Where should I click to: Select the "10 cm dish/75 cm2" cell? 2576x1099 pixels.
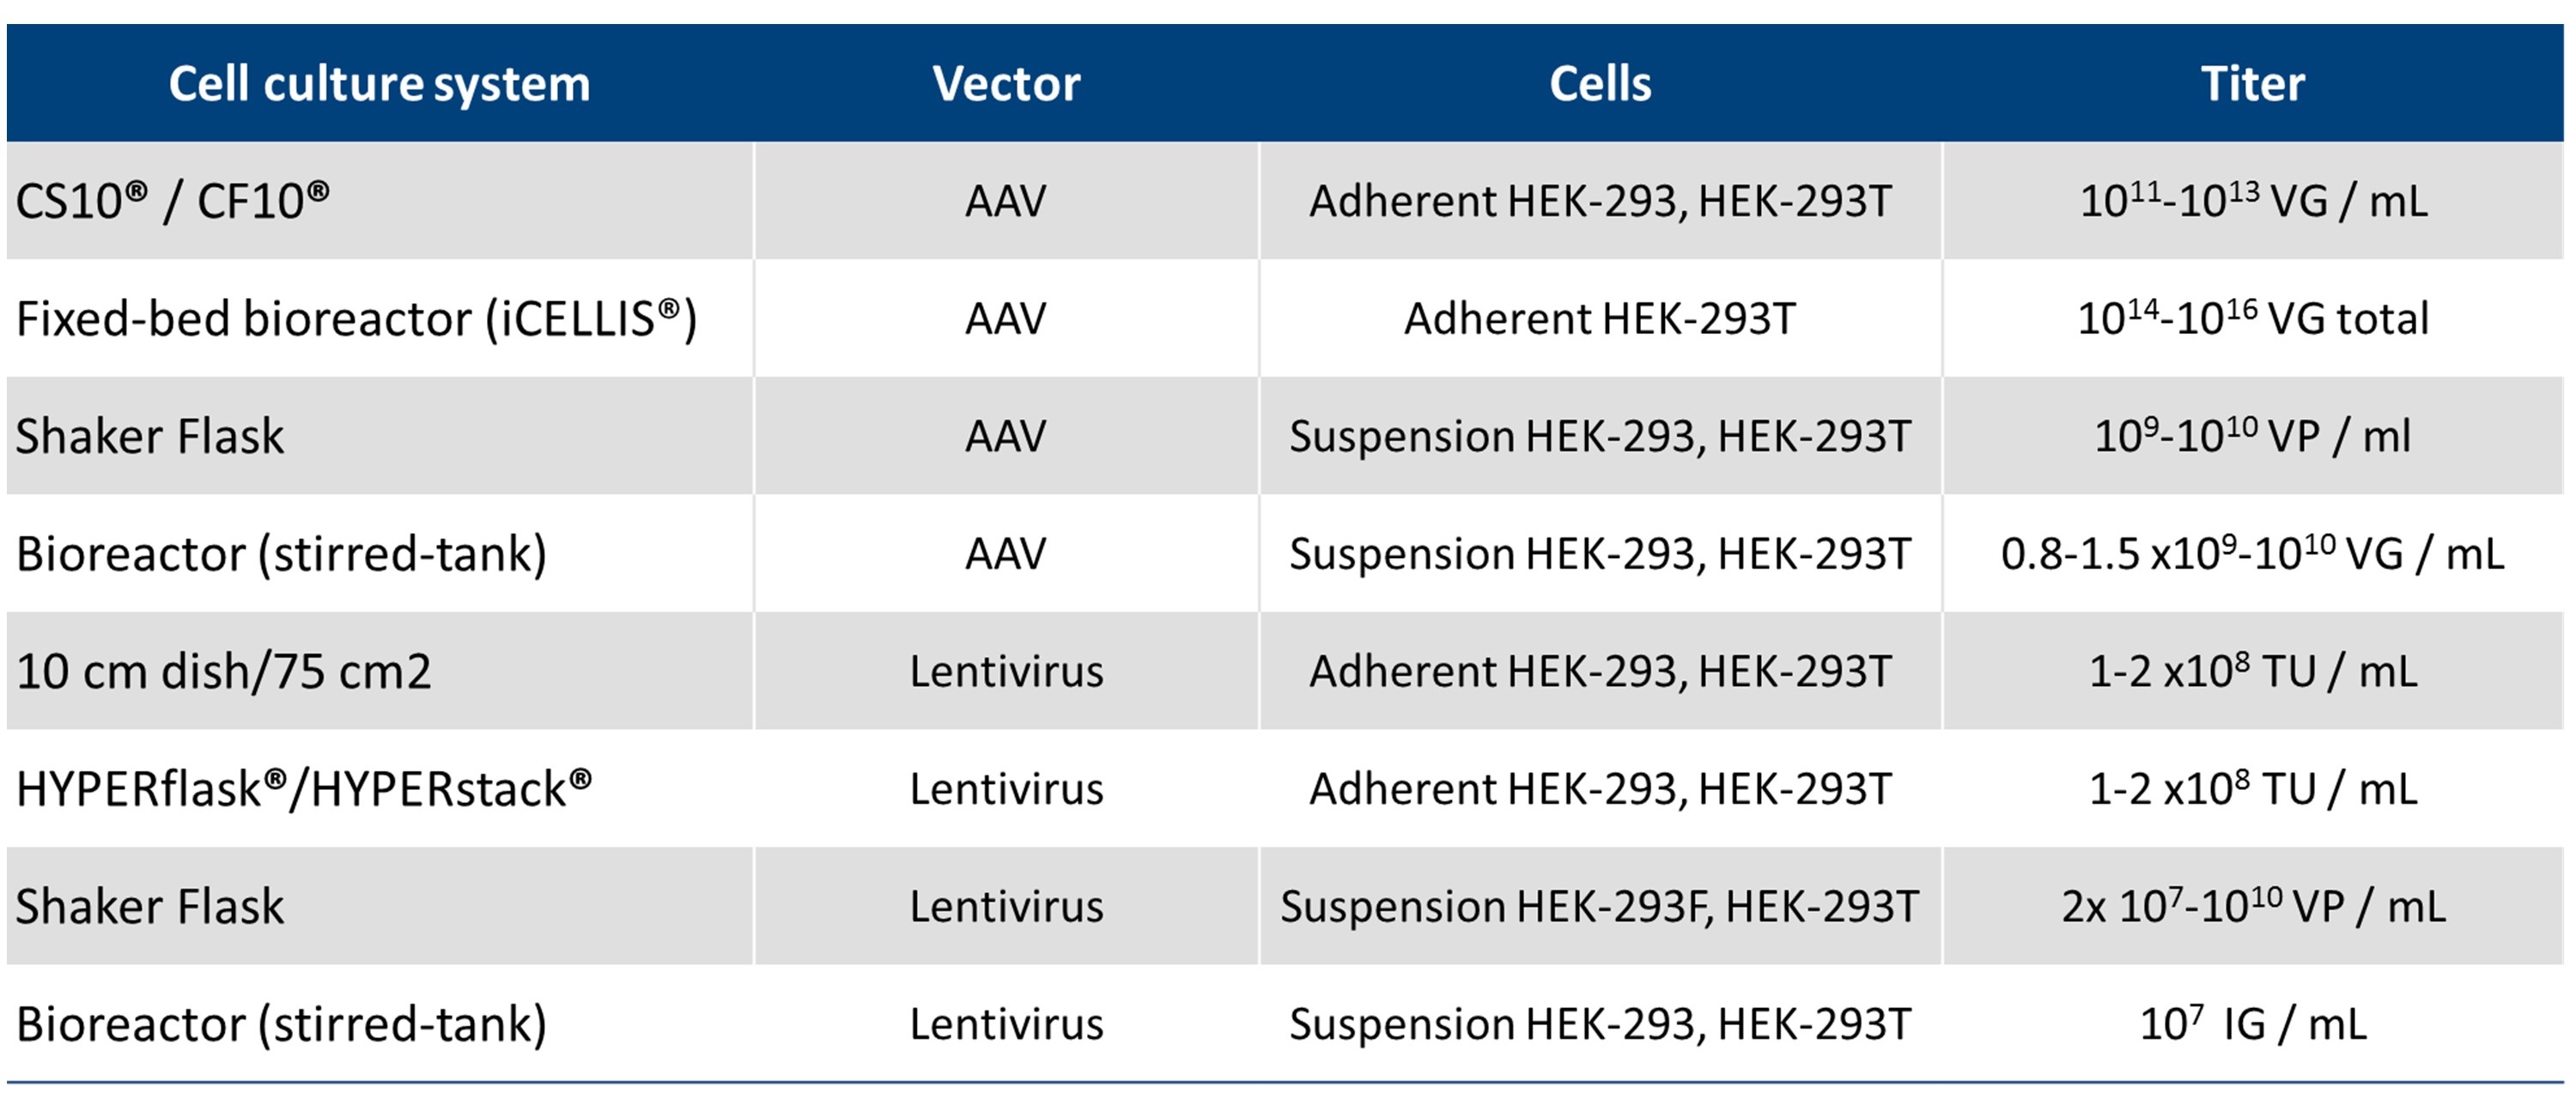coord(224,671)
